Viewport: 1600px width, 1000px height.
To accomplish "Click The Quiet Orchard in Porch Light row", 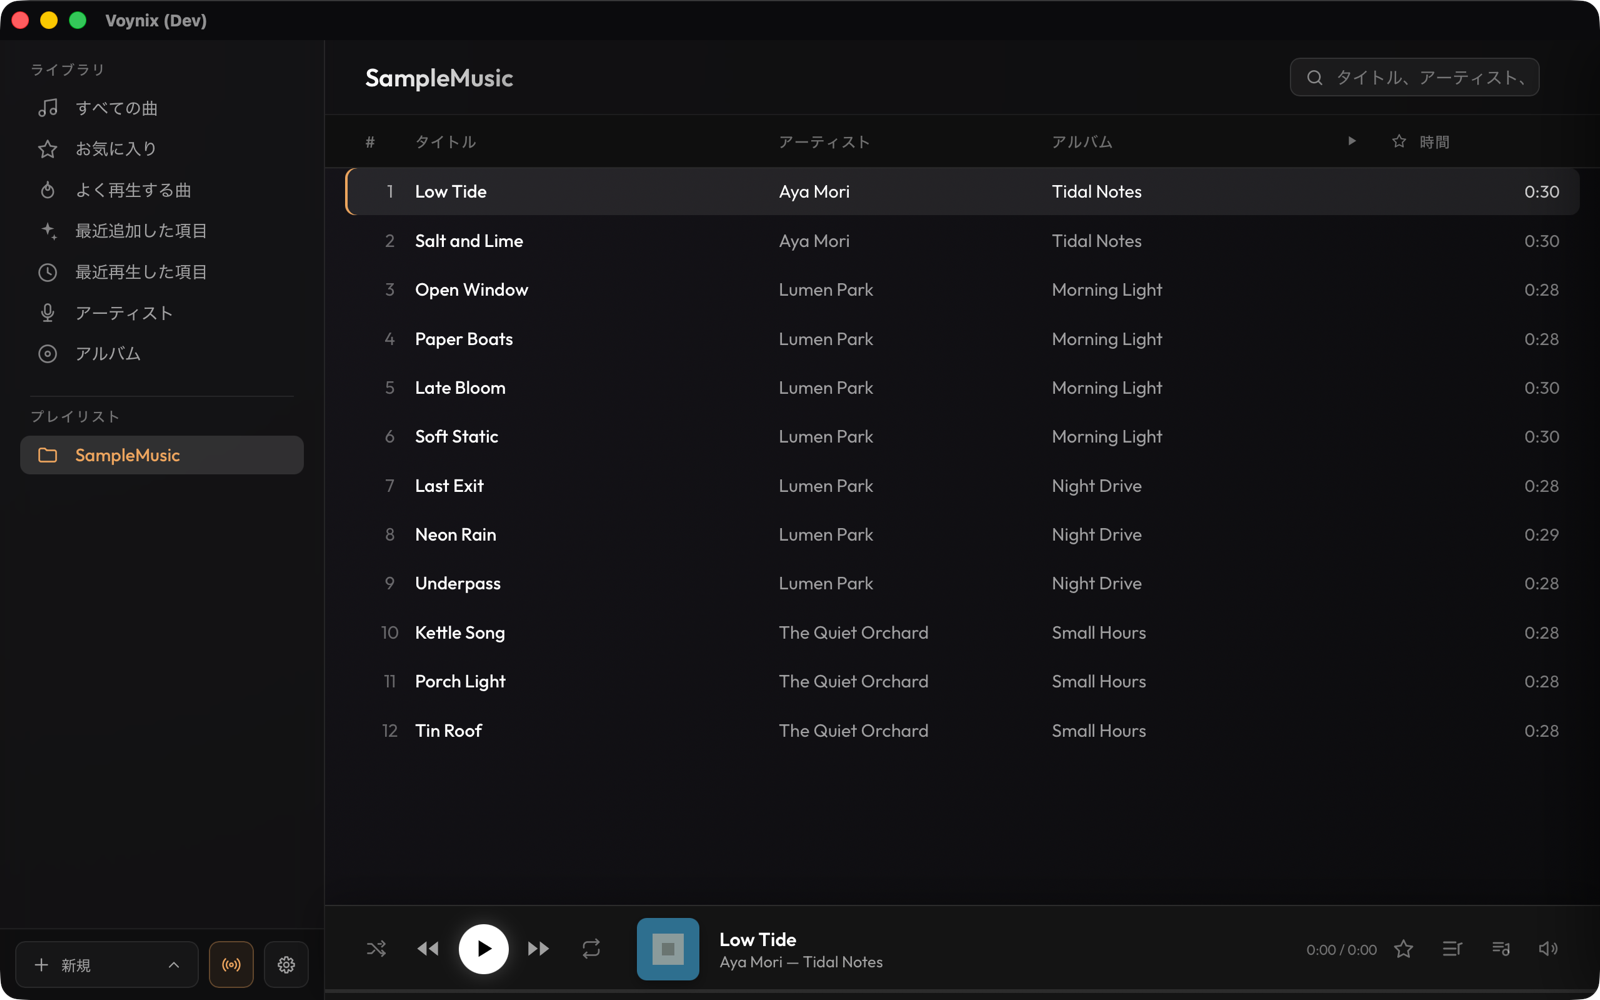I will pos(853,682).
